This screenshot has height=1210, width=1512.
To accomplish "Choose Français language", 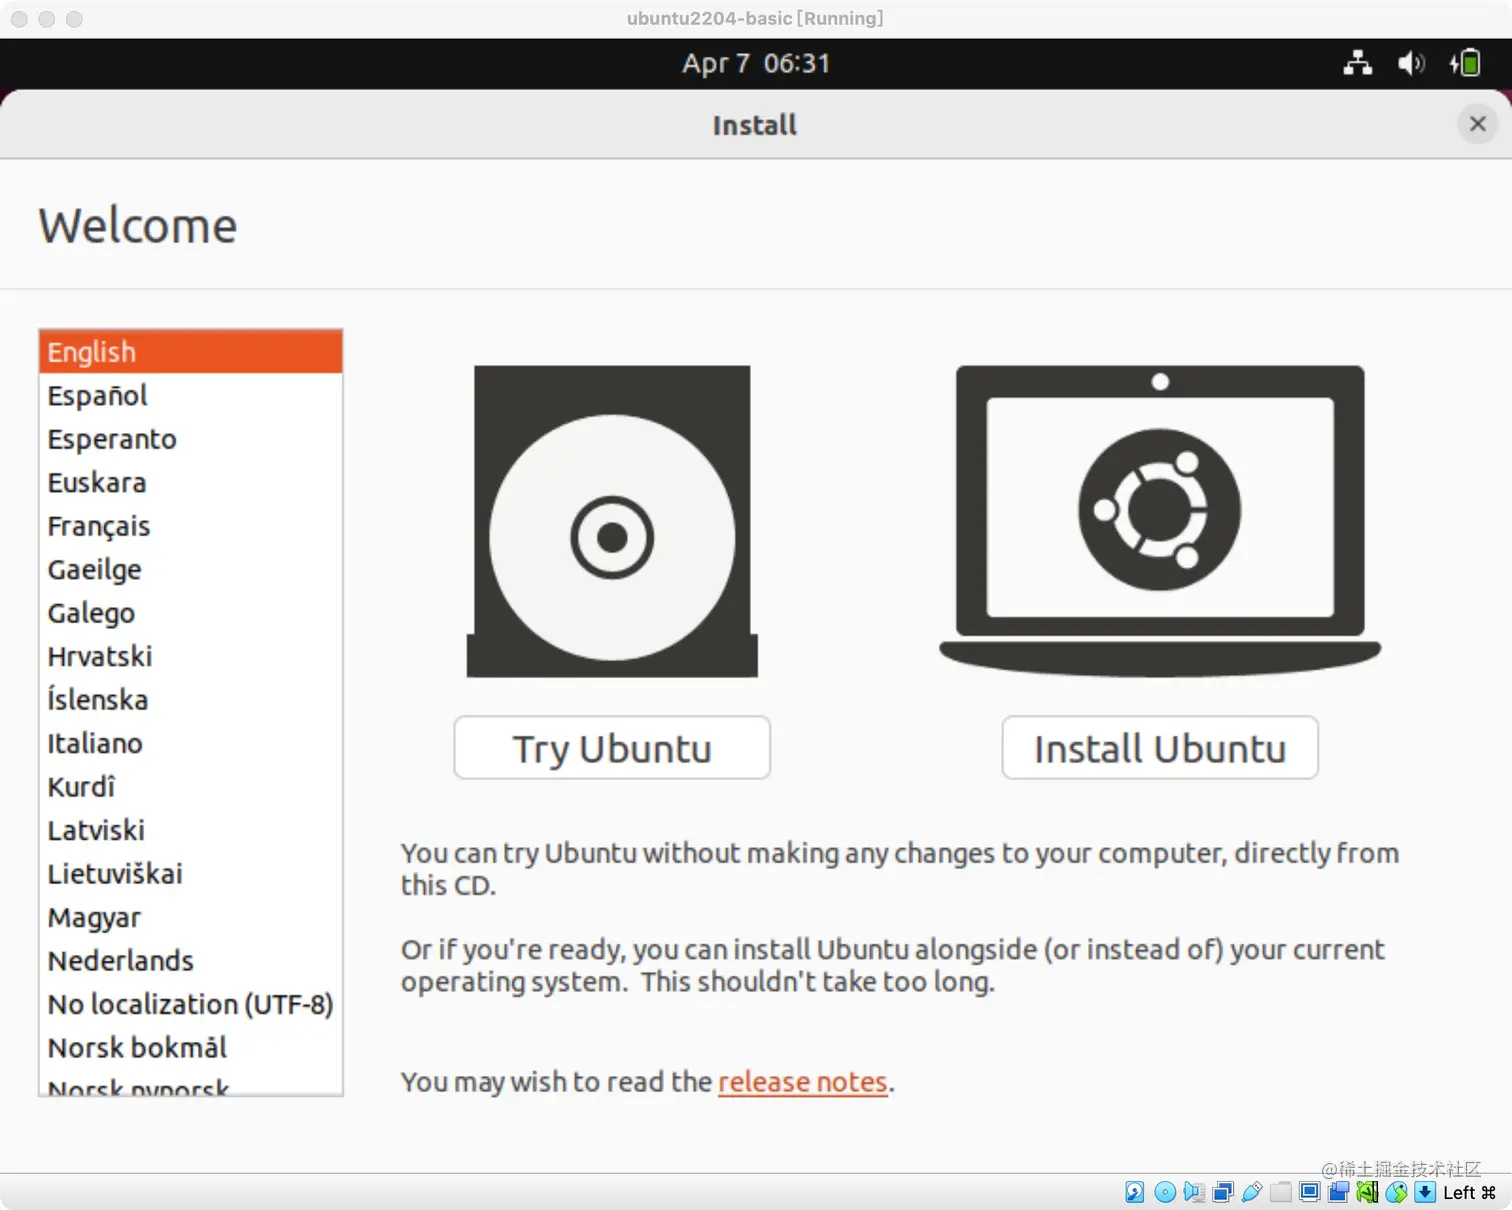I will click(x=191, y=526).
